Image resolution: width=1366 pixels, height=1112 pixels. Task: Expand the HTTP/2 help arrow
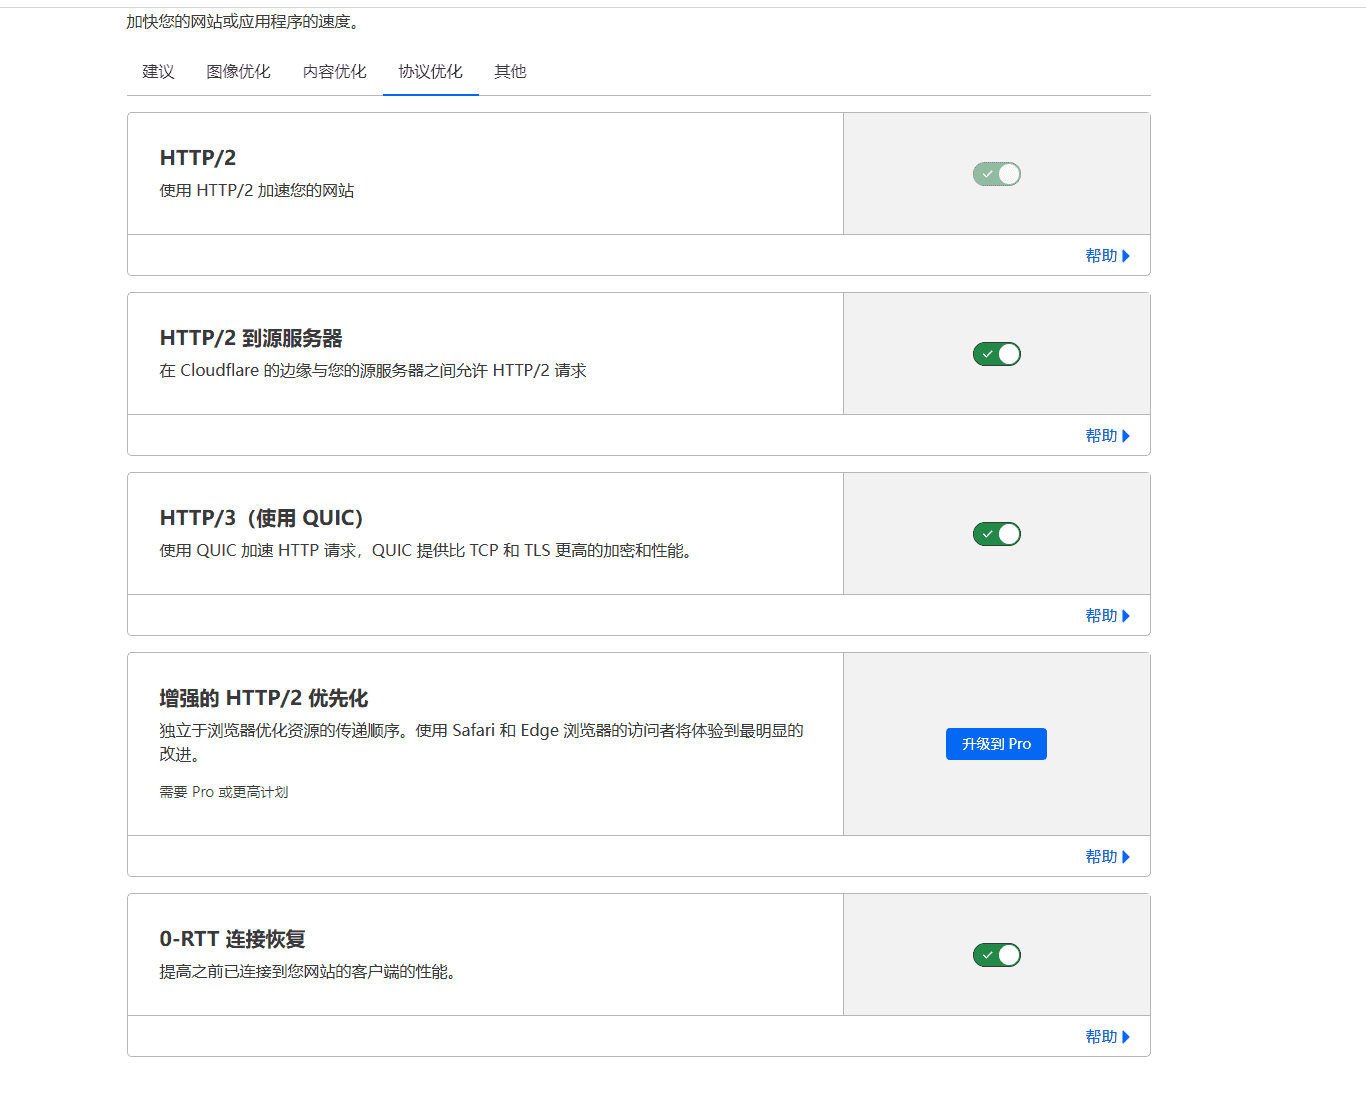(x=1128, y=255)
